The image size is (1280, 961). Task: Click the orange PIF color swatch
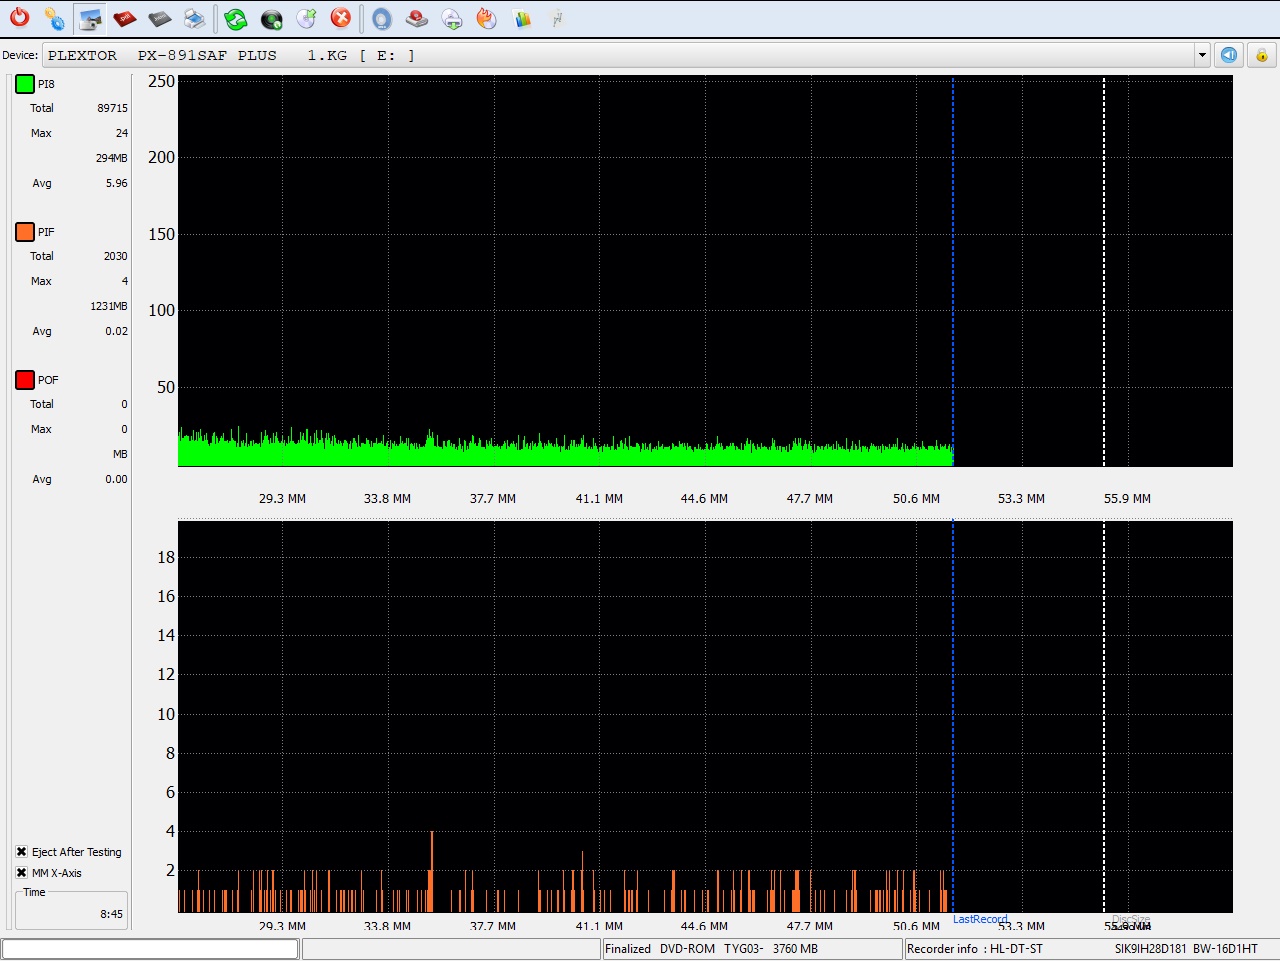tap(25, 232)
